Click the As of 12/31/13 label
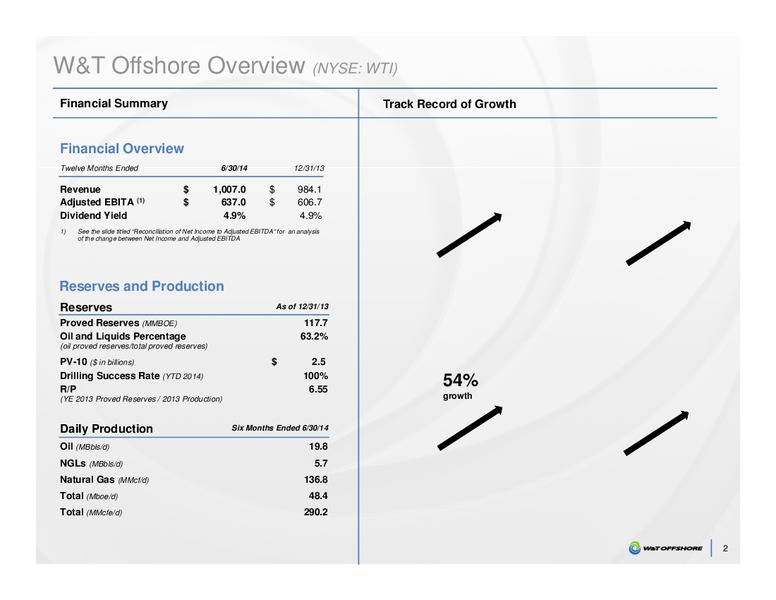The height and width of the screenshot is (600, 776). 302,307
